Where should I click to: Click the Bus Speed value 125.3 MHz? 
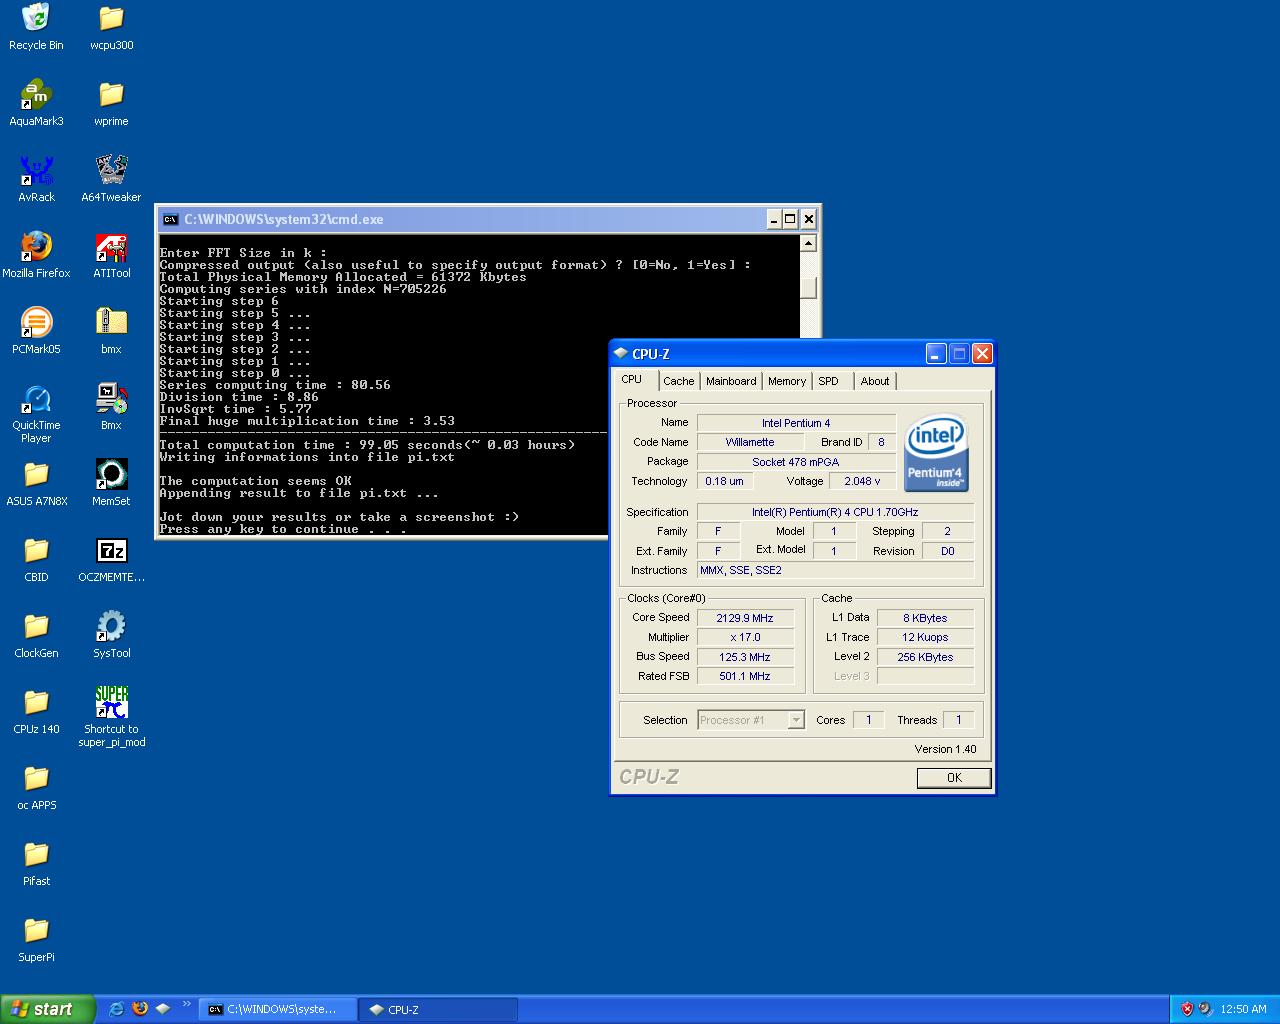[x=746, y=657]
